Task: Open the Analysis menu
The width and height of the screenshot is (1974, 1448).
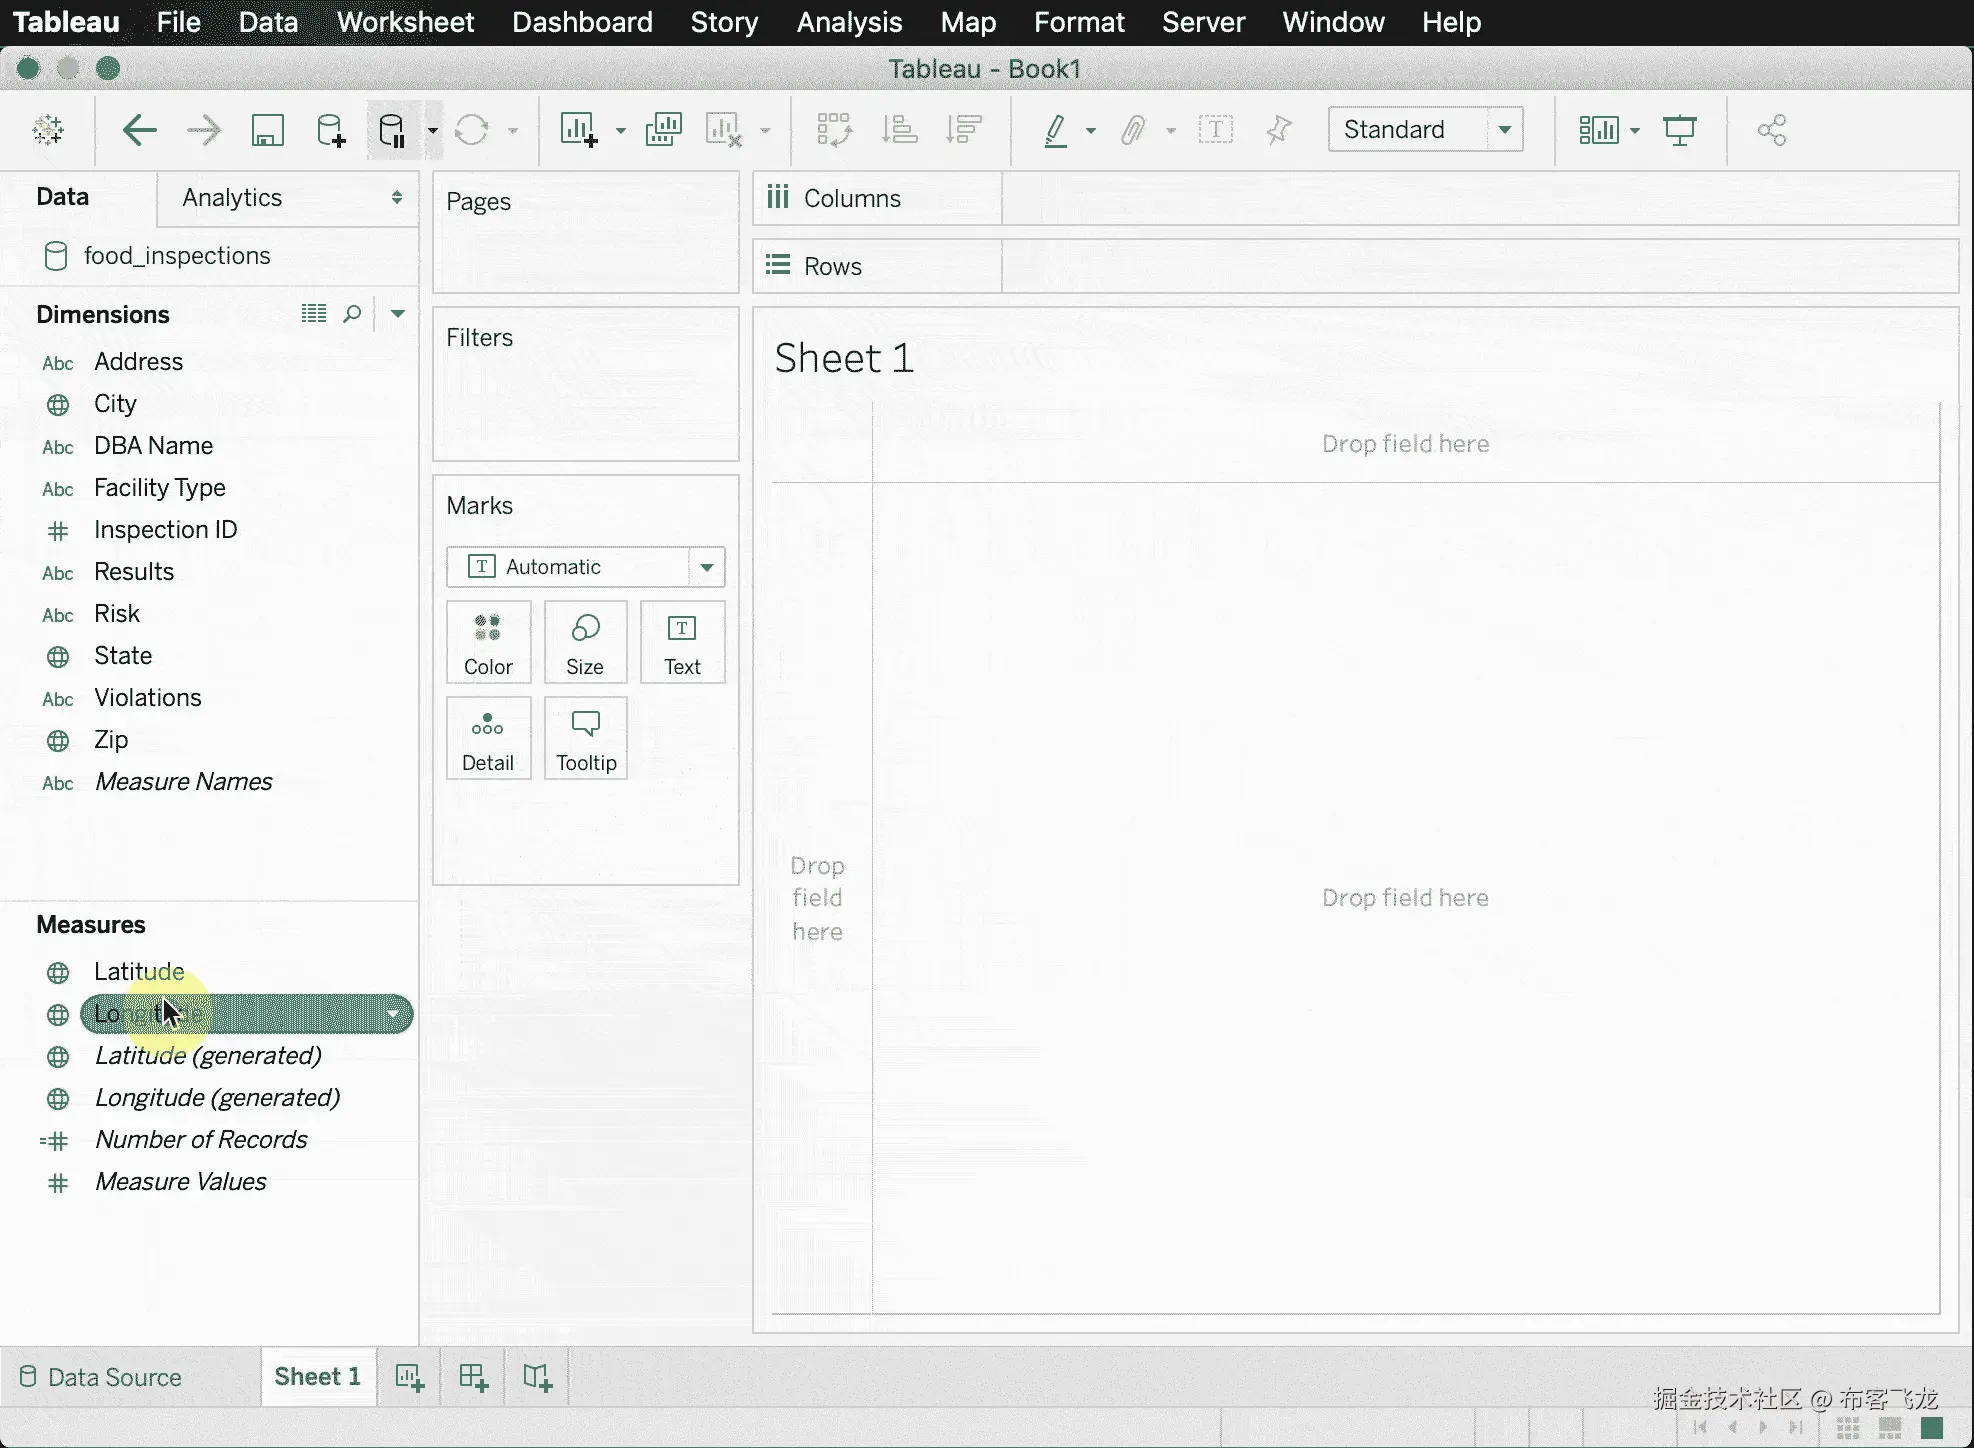Action: pos(849,22)
